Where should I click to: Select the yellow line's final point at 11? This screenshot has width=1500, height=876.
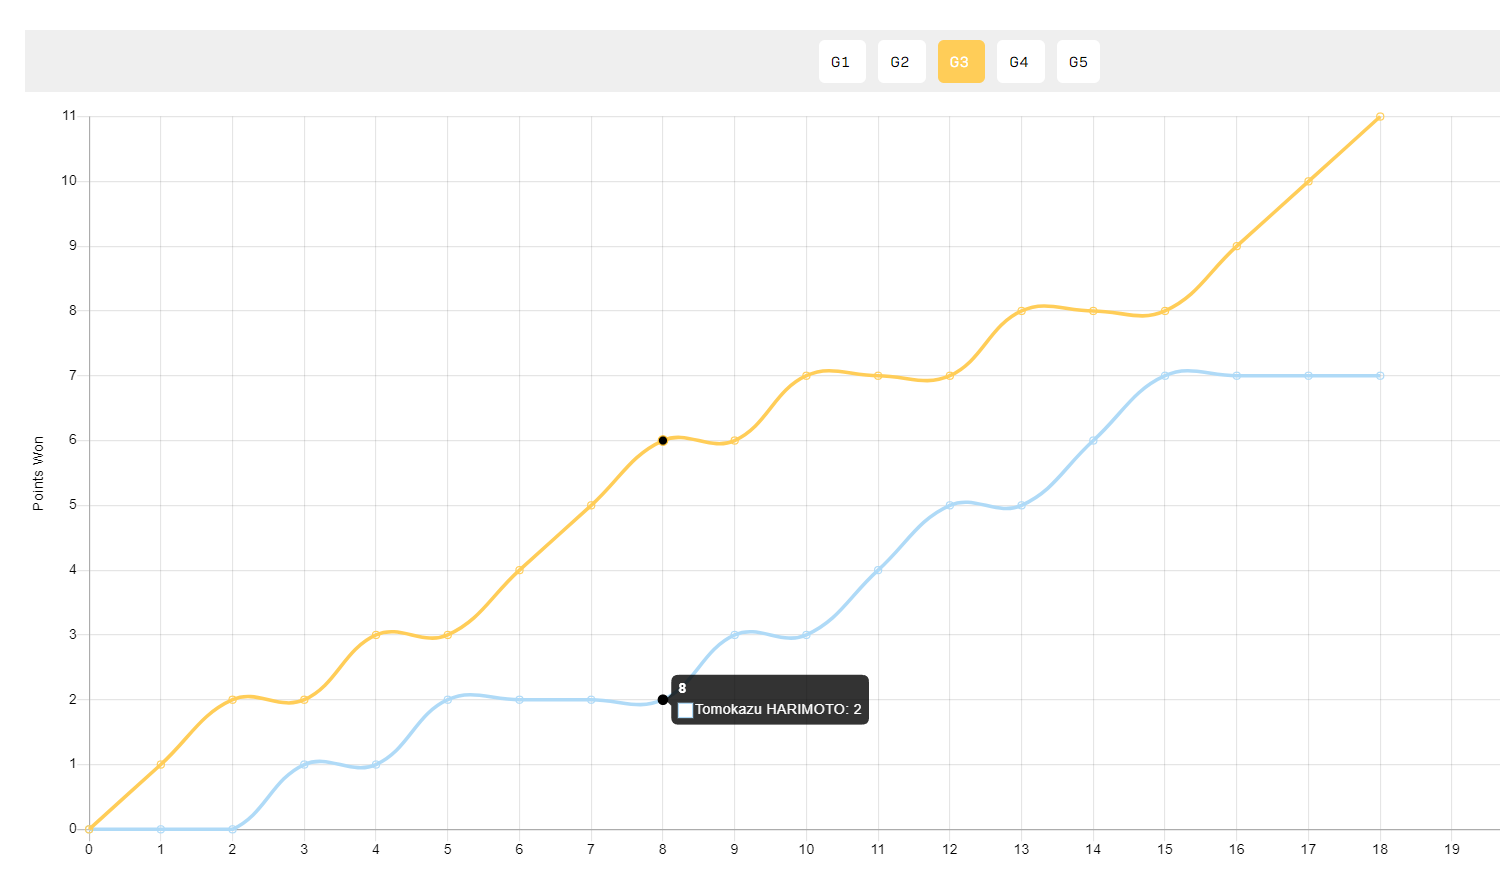[1380, 117]
